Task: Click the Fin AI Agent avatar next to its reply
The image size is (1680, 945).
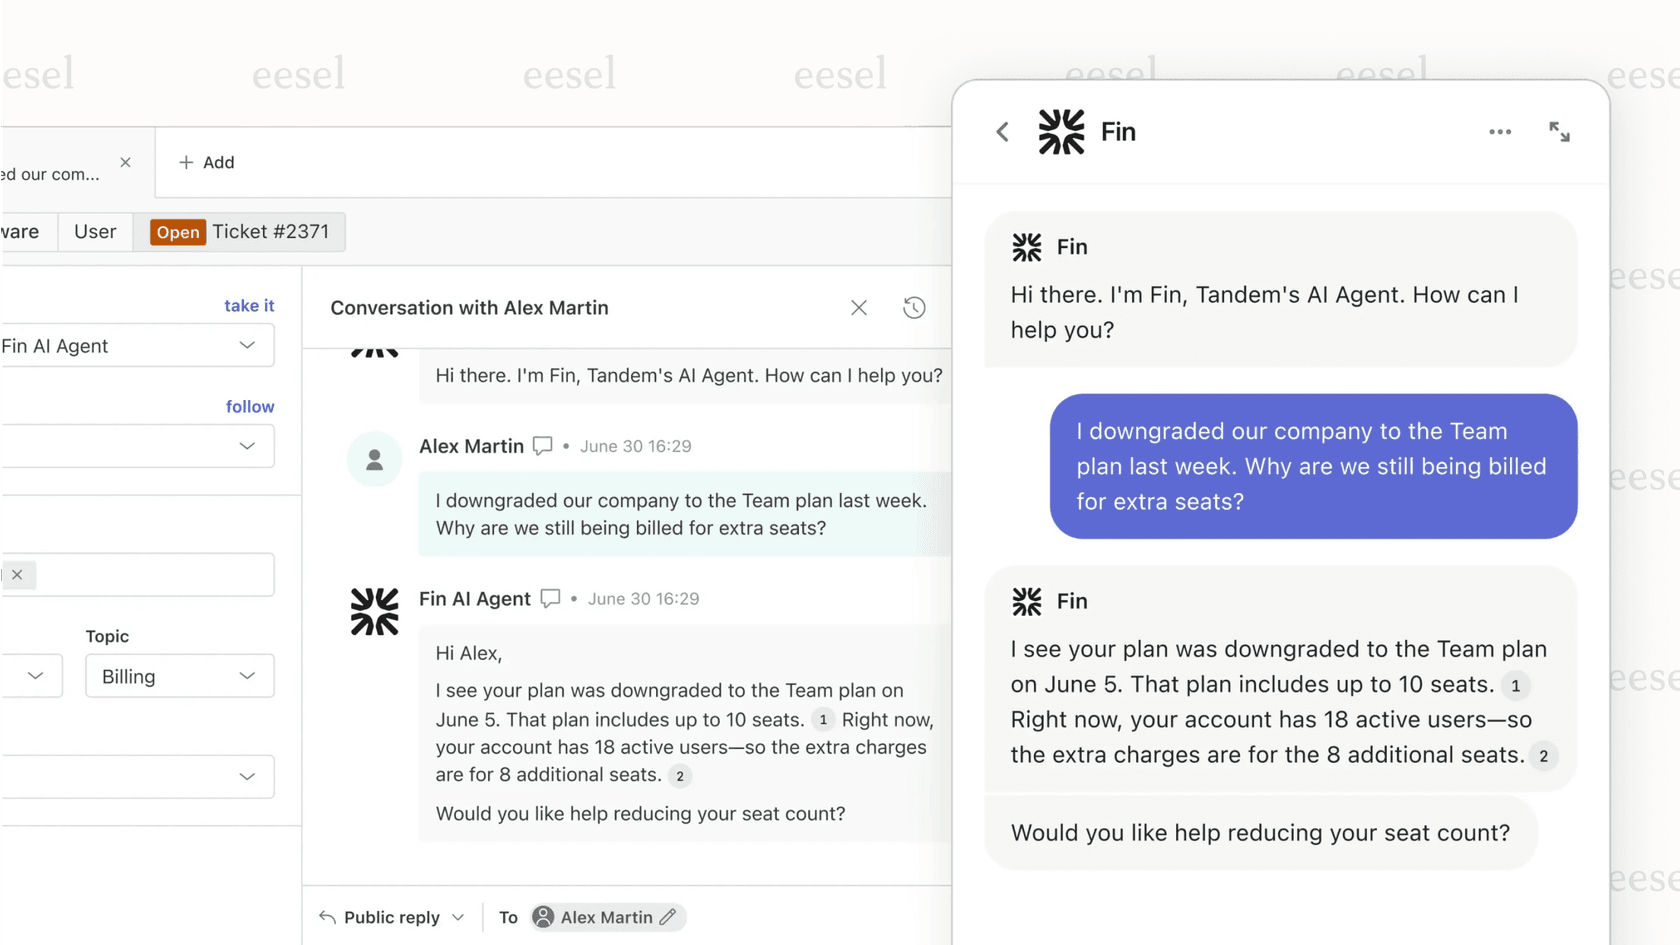Action: tap(374, 611)
